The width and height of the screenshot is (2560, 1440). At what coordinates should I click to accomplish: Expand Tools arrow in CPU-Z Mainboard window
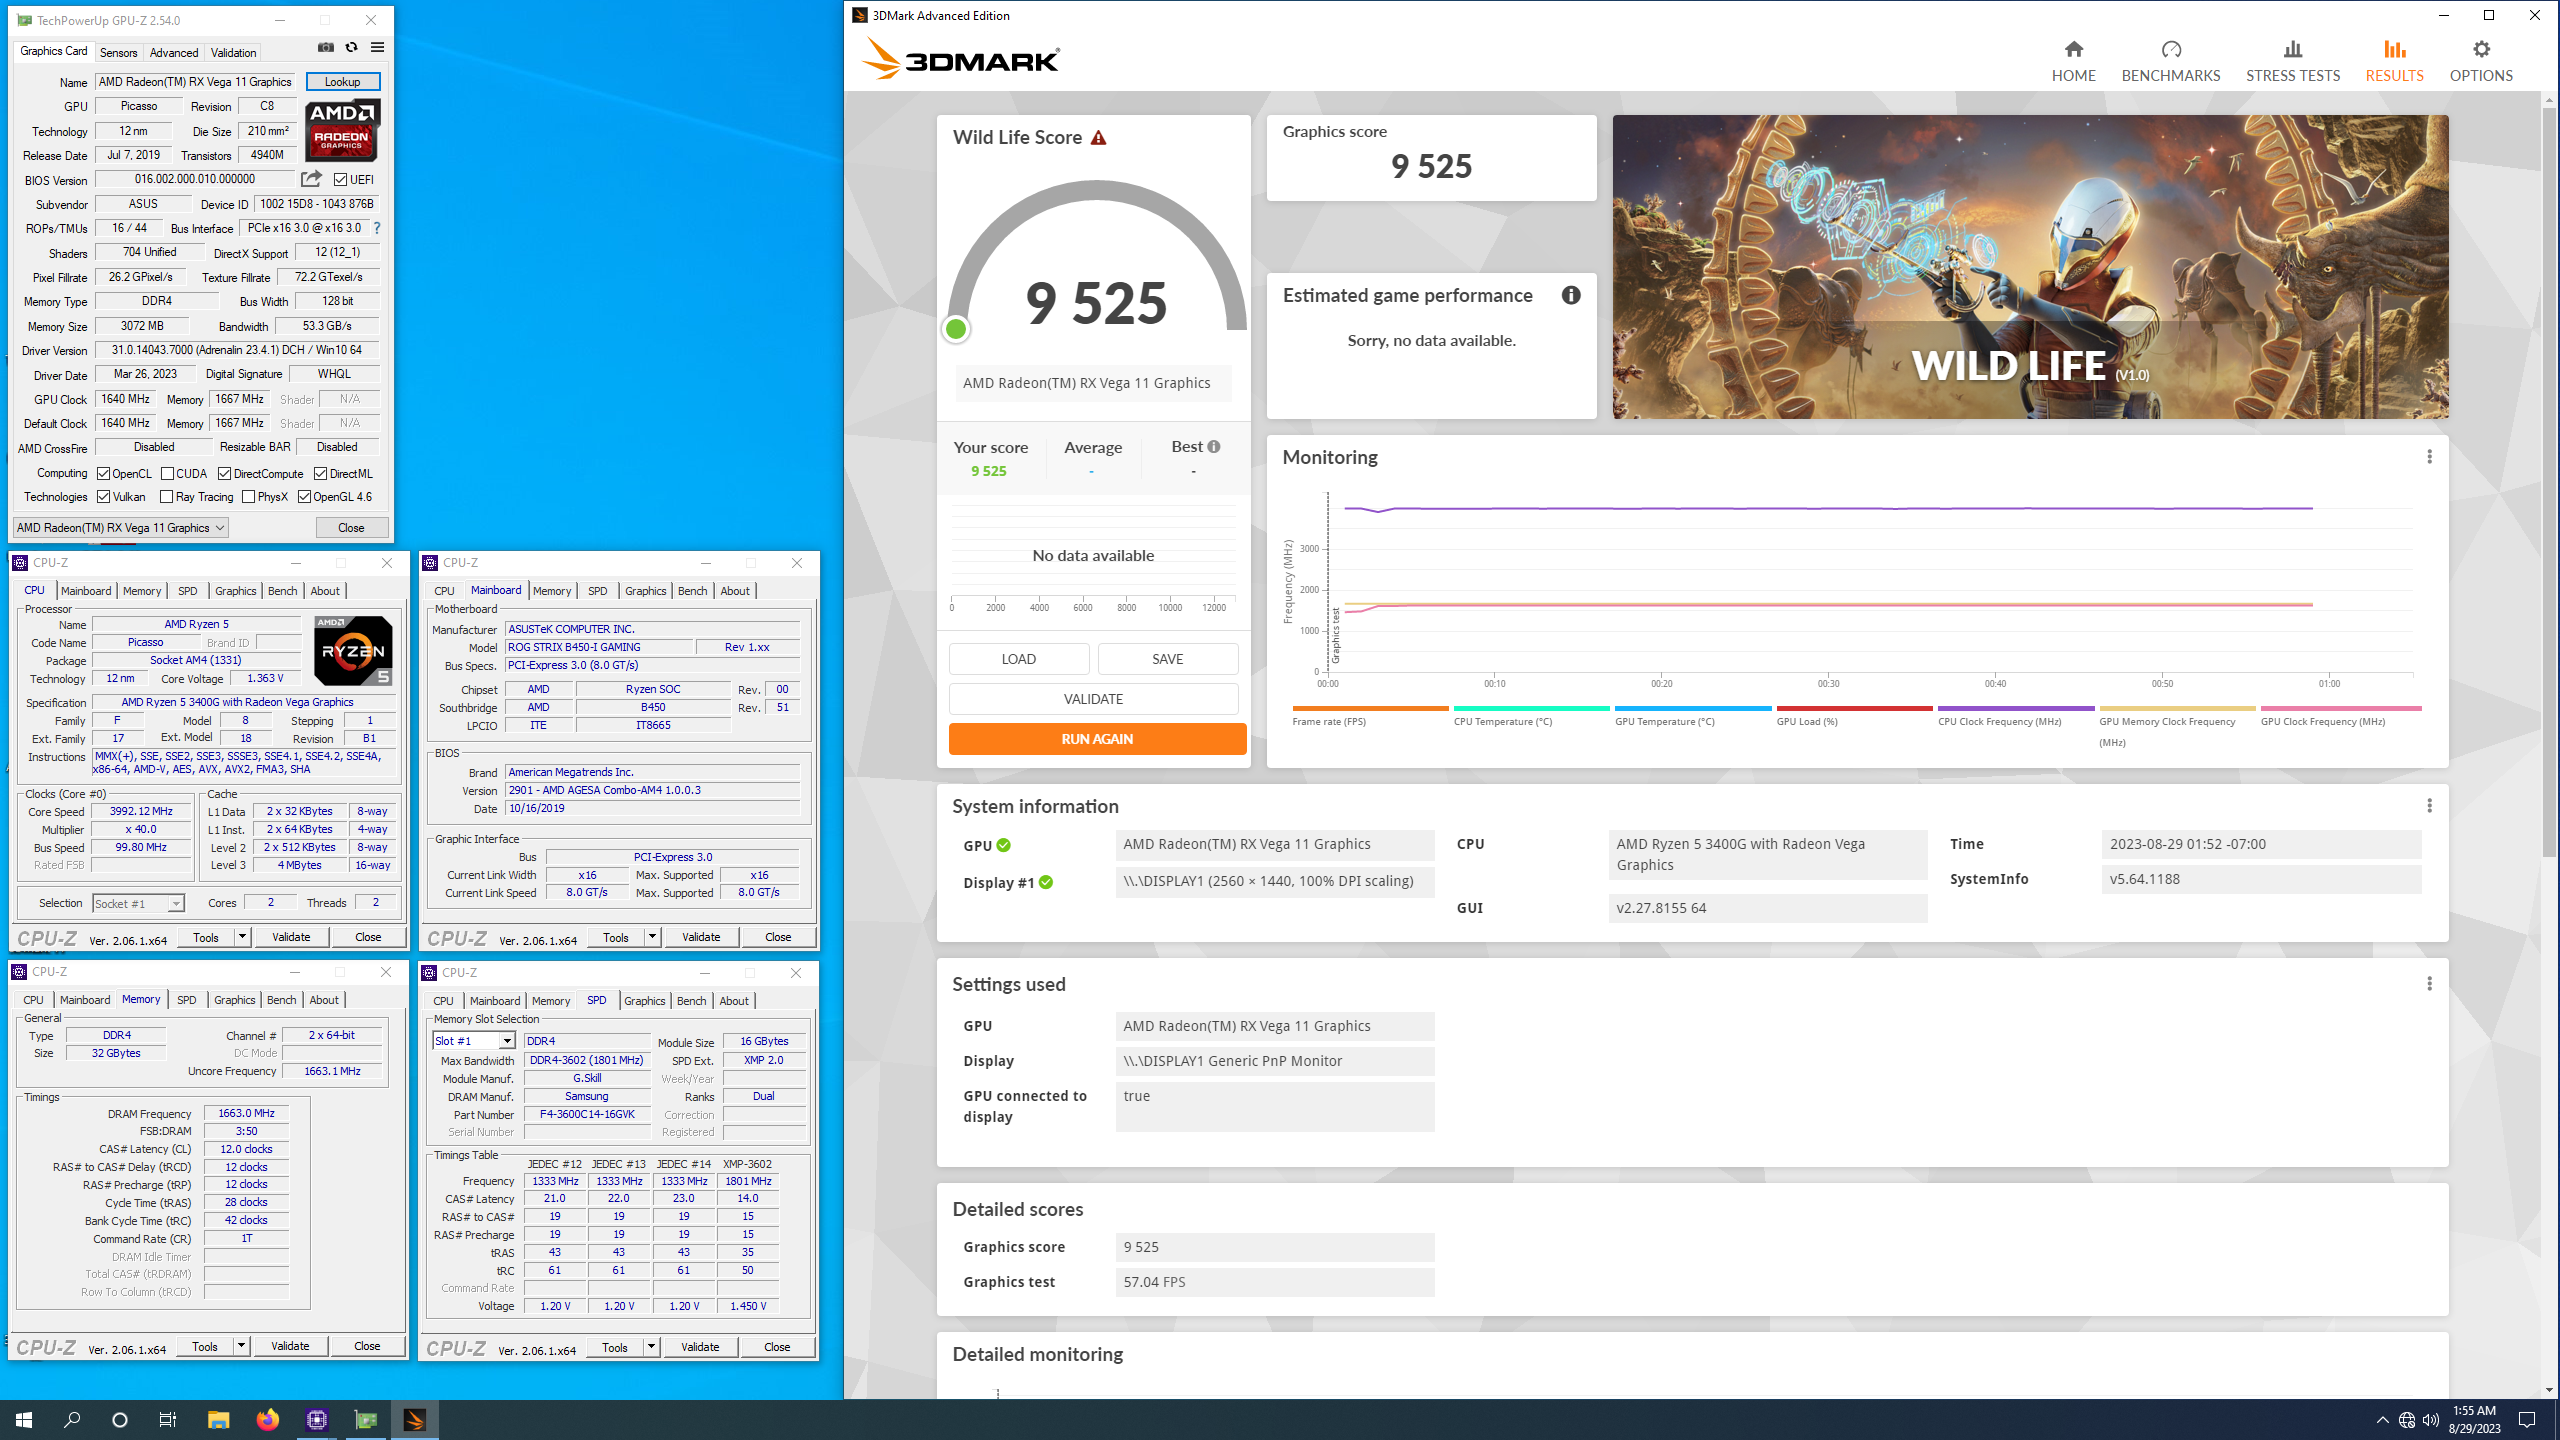pyautogui.click(x=652, y=937)
